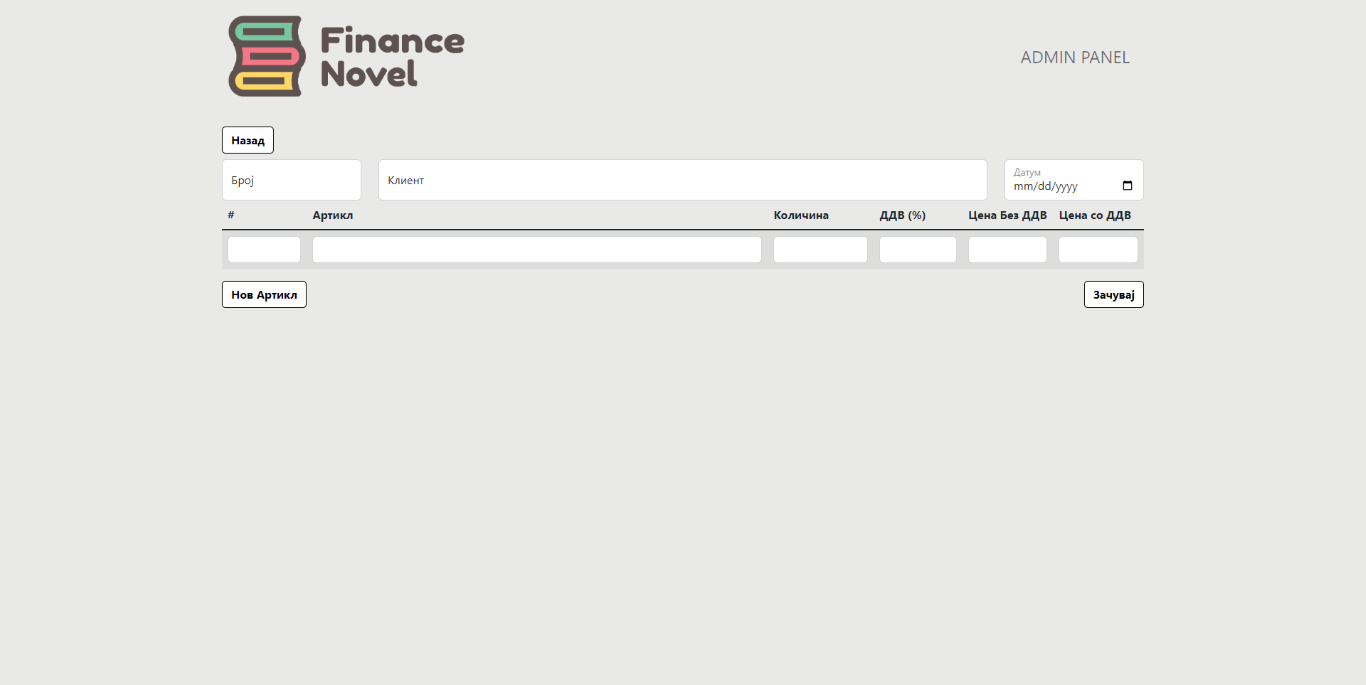Click the stacked books logo icon

(265, 56)
